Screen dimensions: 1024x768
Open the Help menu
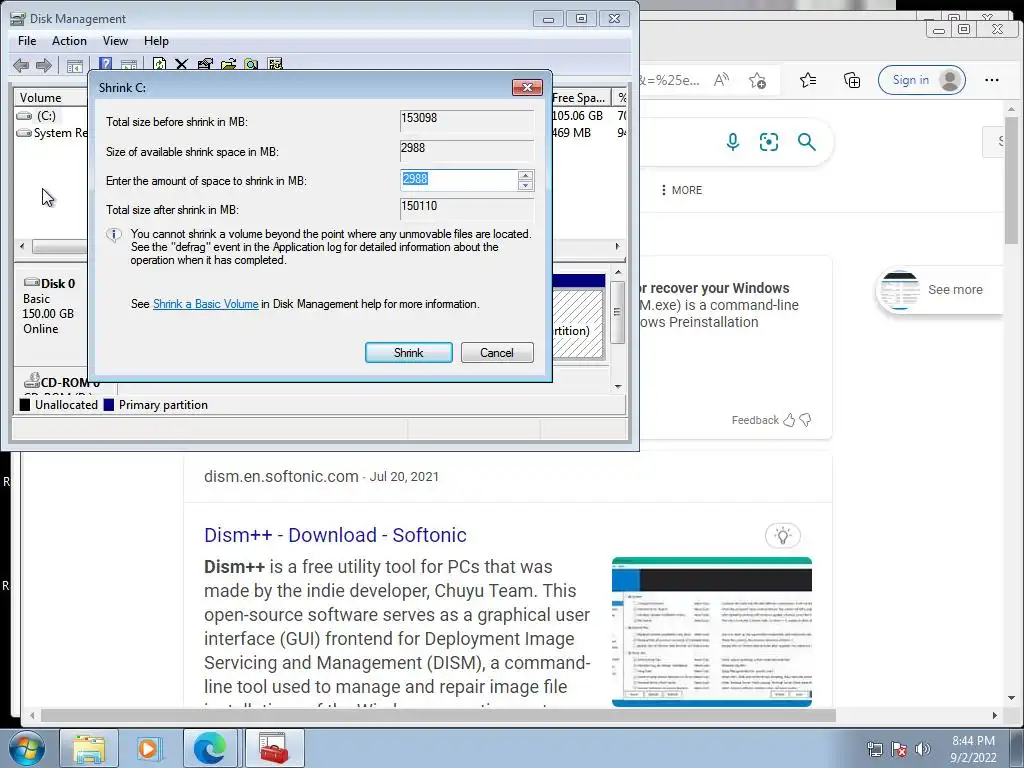pos(156,40)
